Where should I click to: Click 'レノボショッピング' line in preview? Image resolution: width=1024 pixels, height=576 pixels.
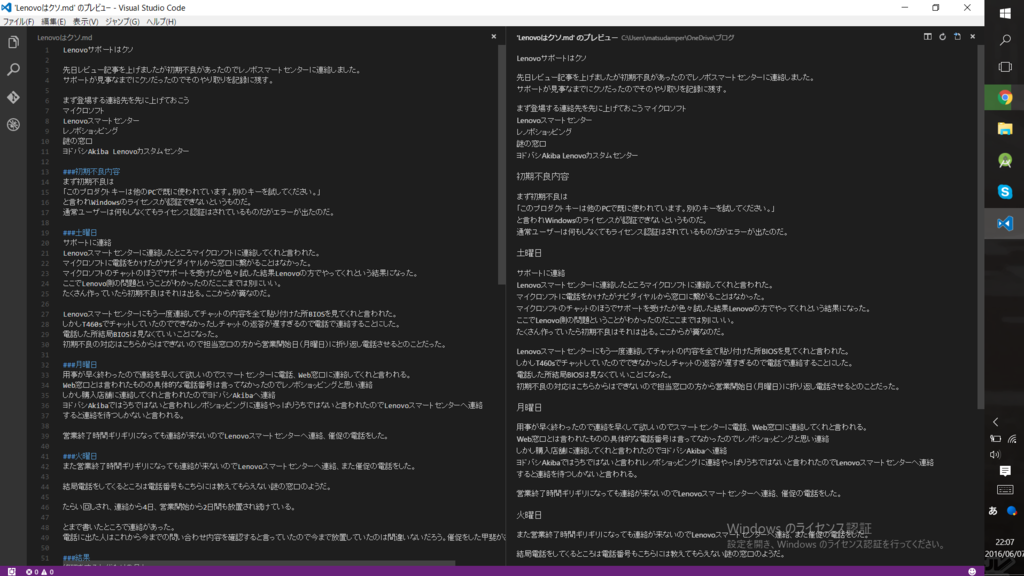point(544,132)
